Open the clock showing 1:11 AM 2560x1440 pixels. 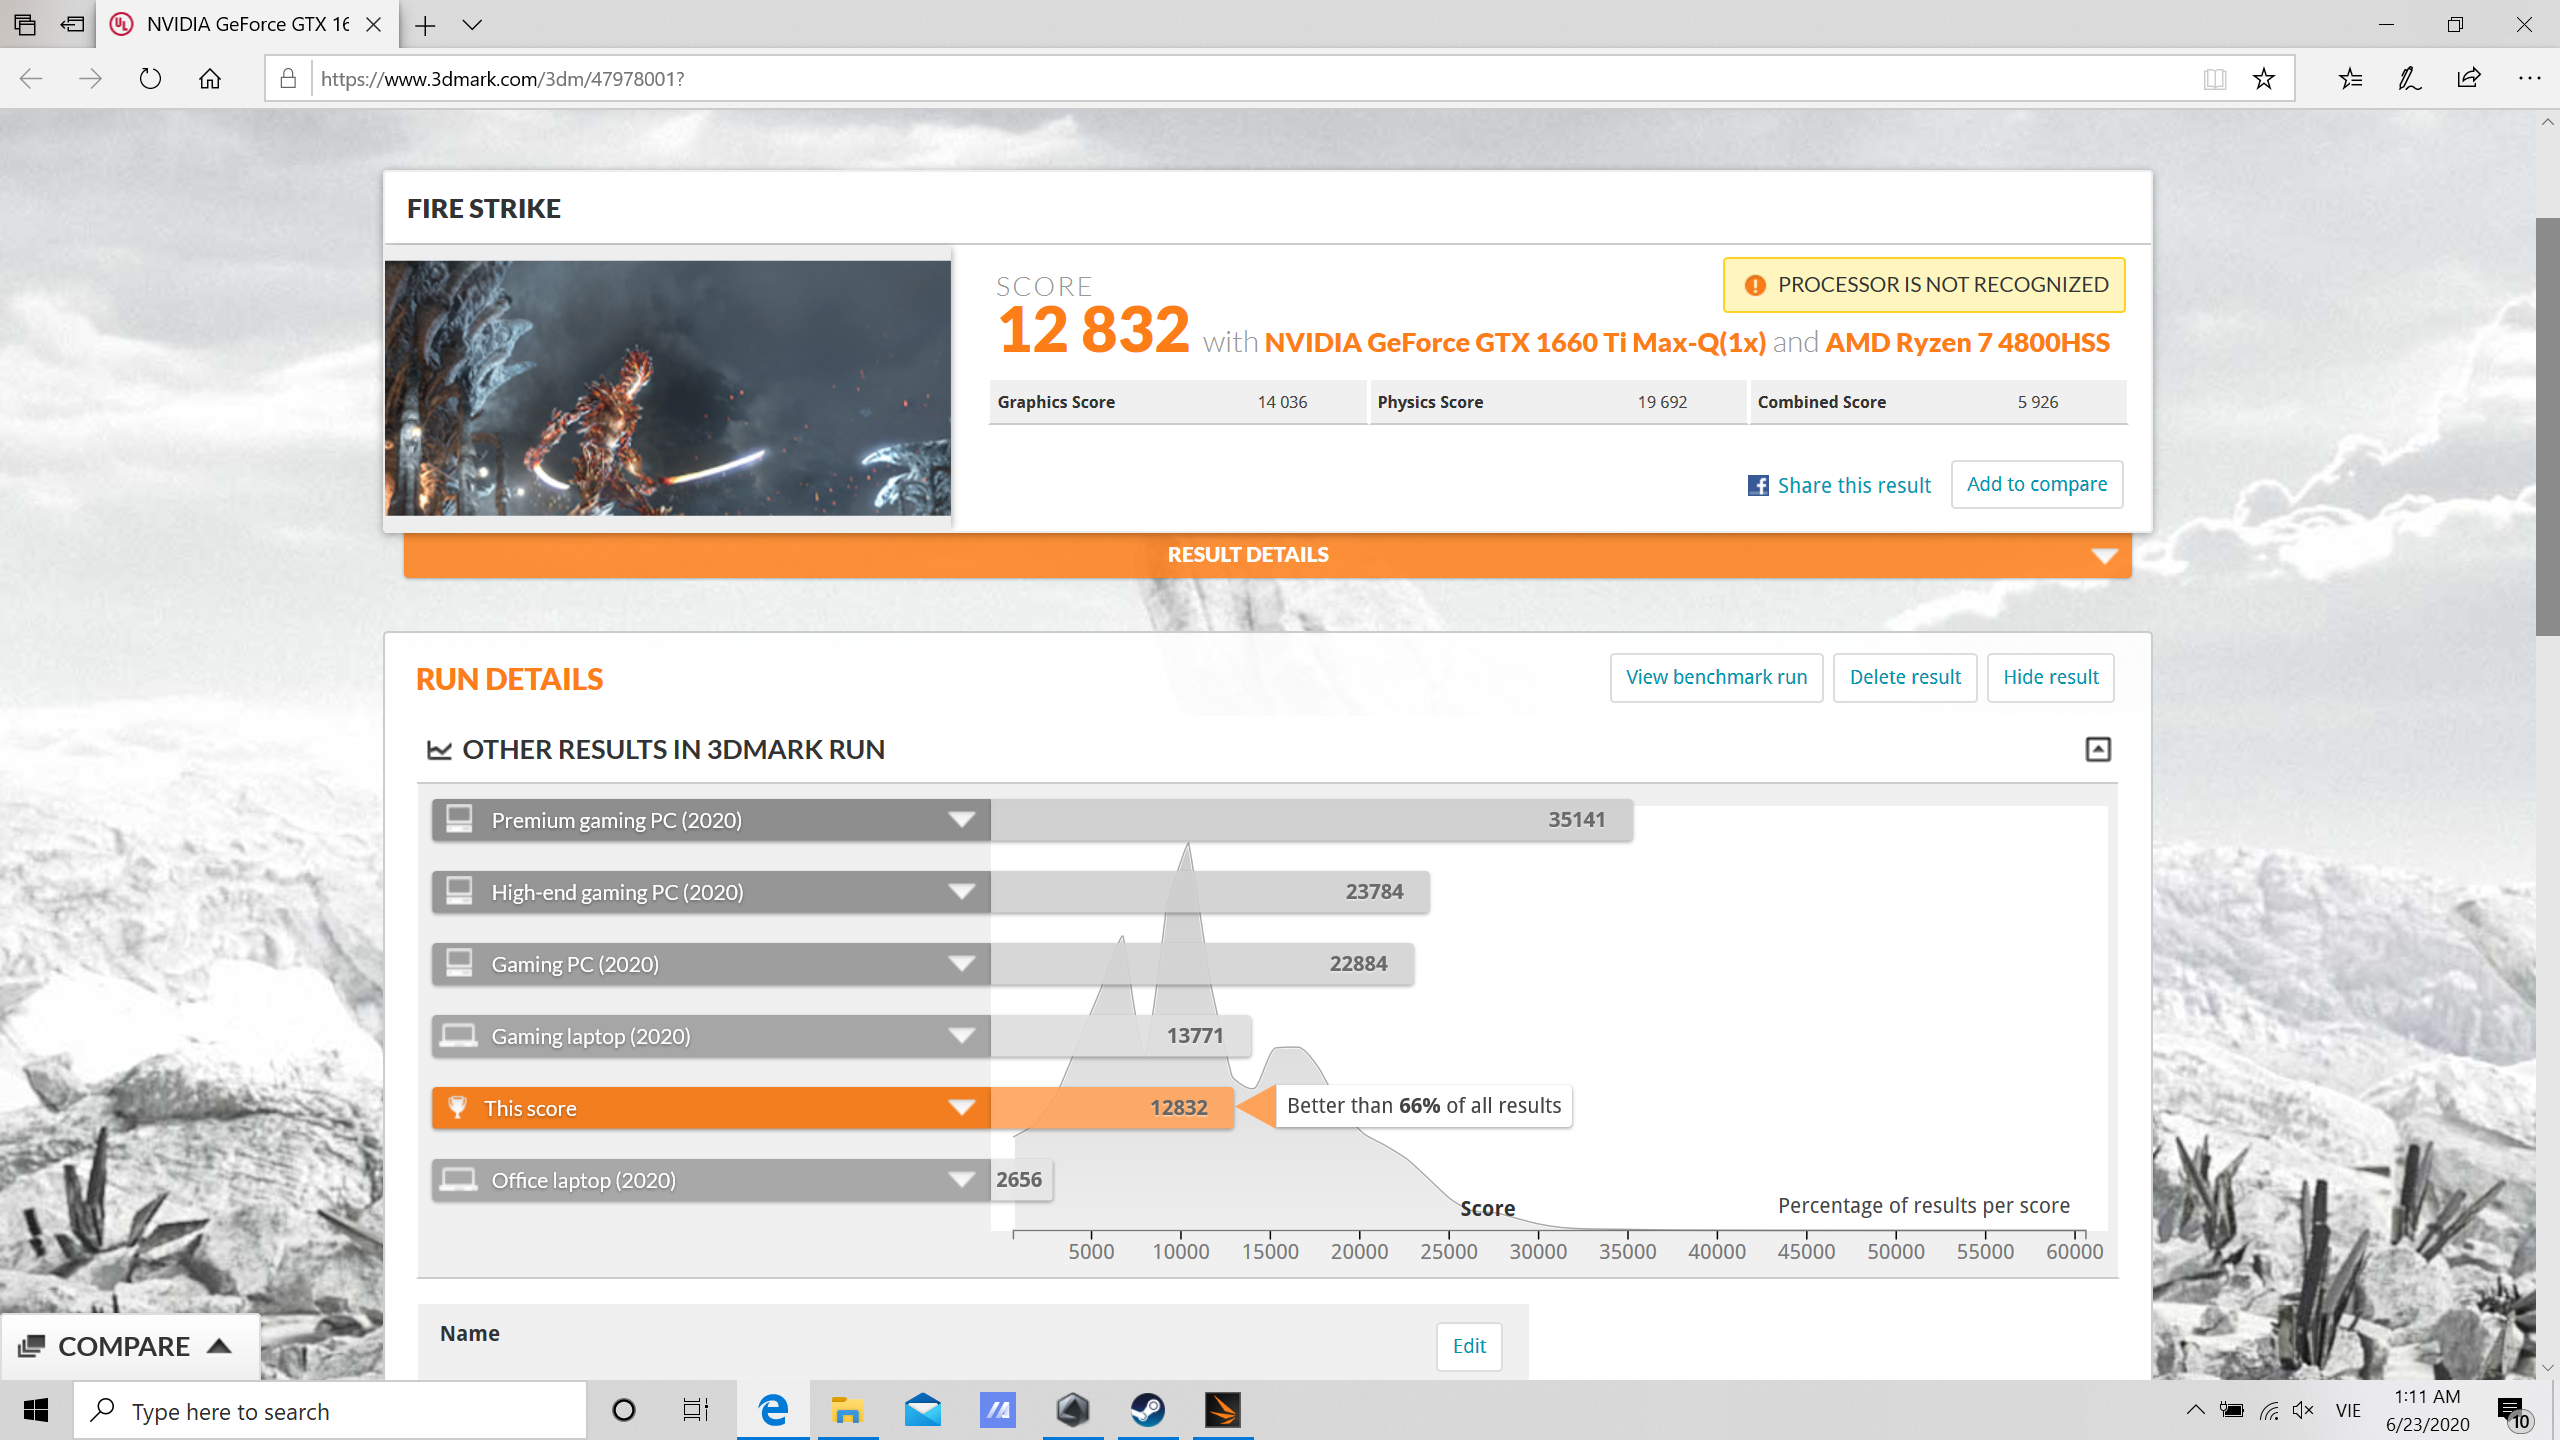pyautogui.click(x=2427, y=1410)
